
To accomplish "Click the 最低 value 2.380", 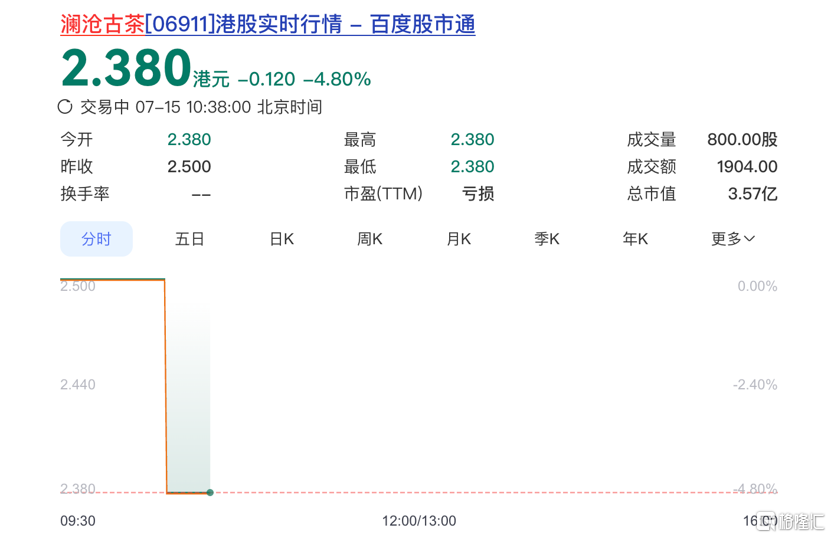I will [472, 166].
